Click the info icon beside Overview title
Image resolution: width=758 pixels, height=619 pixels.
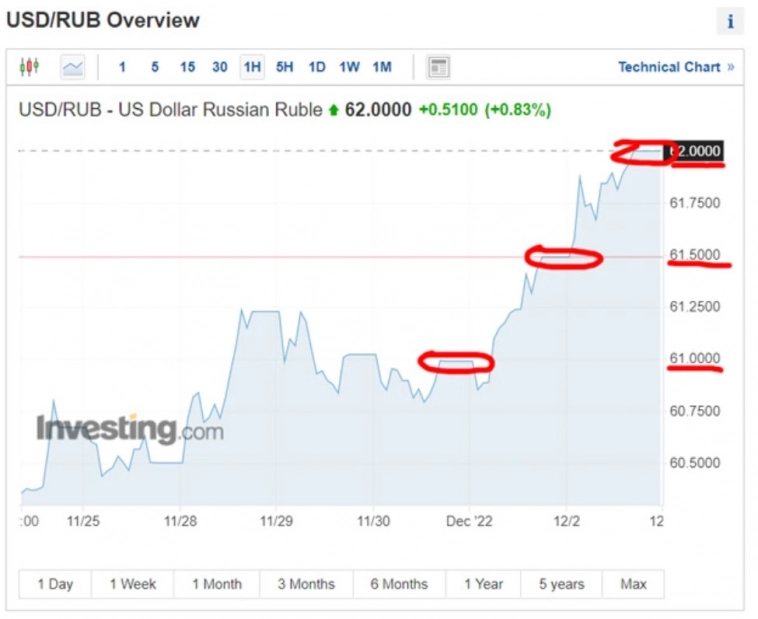pos(730,21)
